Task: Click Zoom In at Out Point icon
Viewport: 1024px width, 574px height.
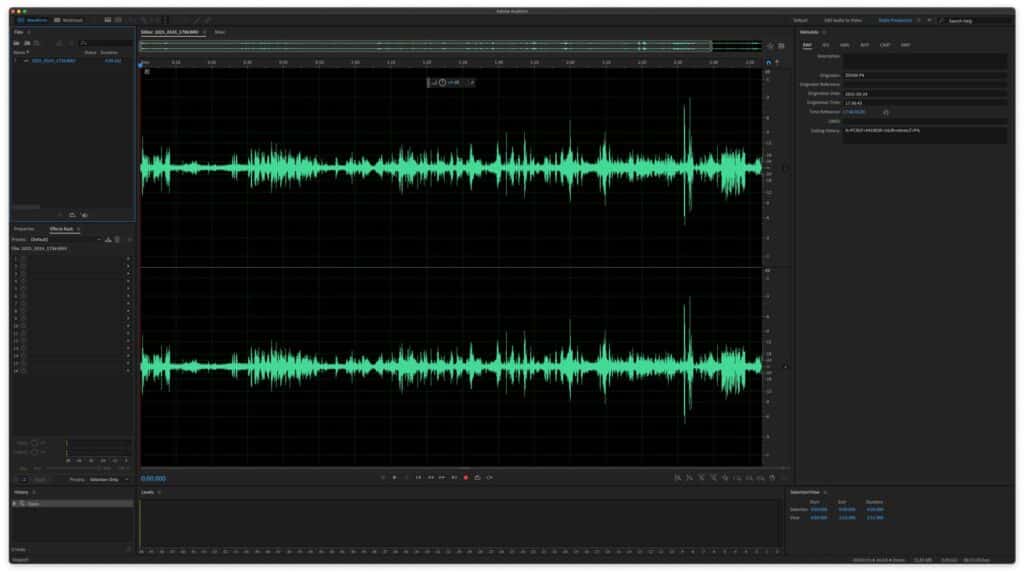Action: coord(749,478)
